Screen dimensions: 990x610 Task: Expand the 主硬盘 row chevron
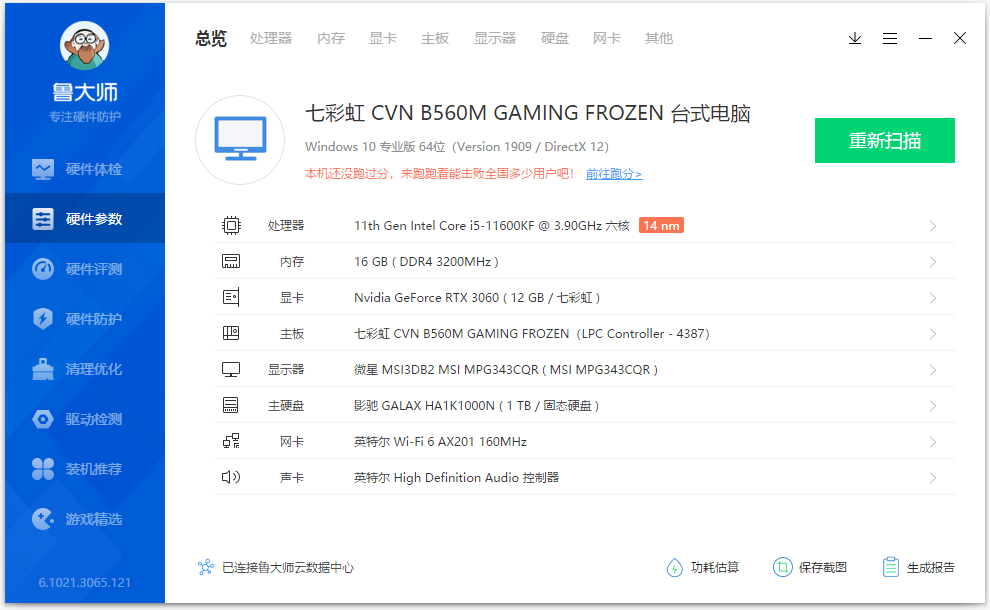pos(932,406)
